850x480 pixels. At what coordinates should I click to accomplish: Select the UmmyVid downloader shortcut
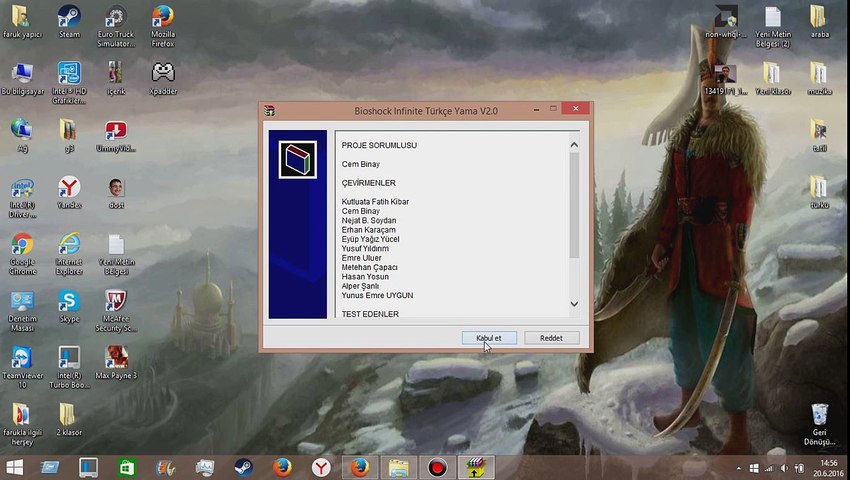pyautogui.click(x=116, y=136)
